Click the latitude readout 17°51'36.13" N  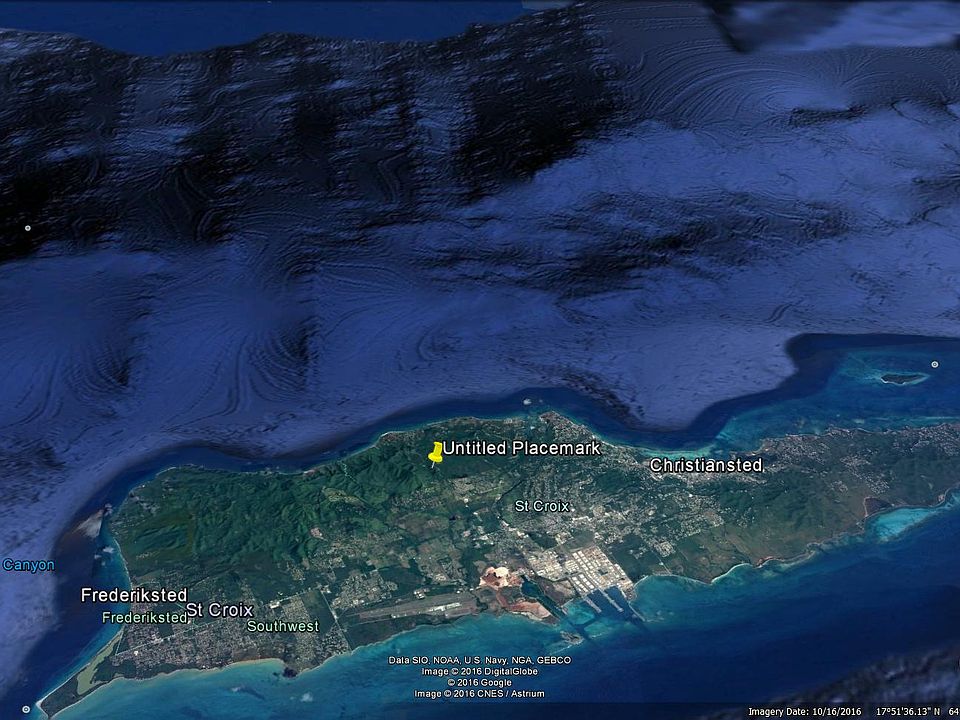(909, 712)
